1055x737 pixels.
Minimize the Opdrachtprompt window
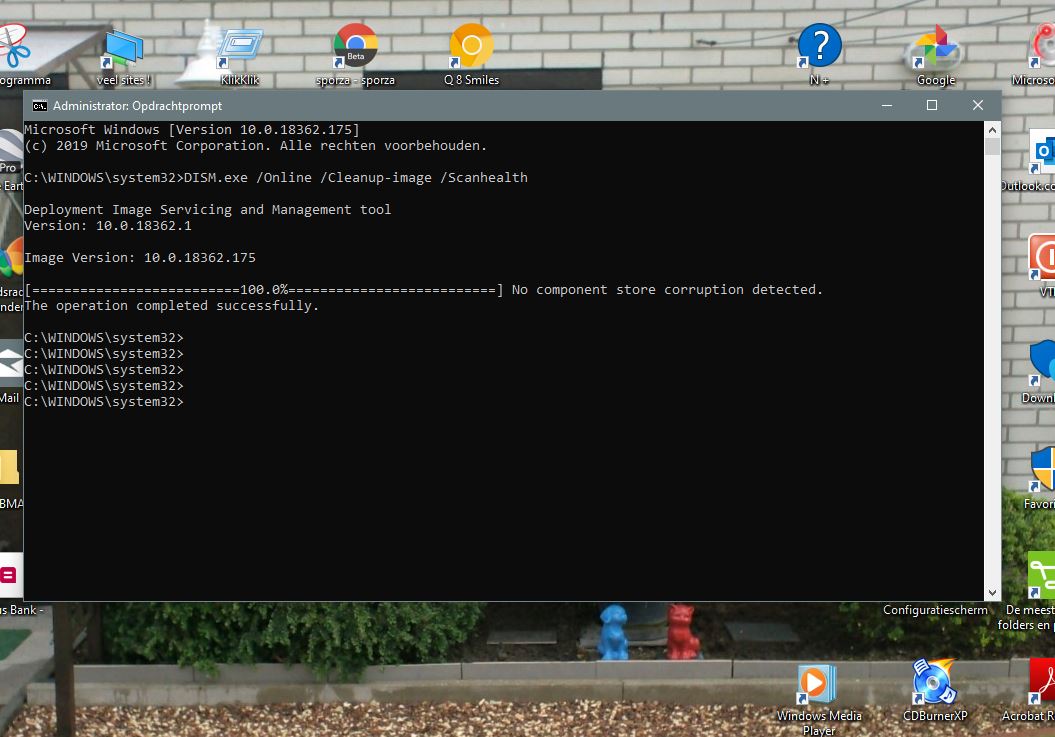coord(886,106)
